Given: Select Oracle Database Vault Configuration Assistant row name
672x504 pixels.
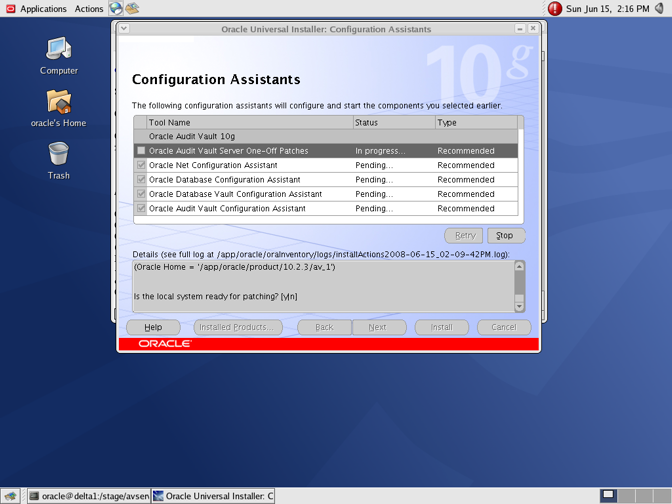Looking at the screenshot, I should pyautogui.click(x=235, y=194).
